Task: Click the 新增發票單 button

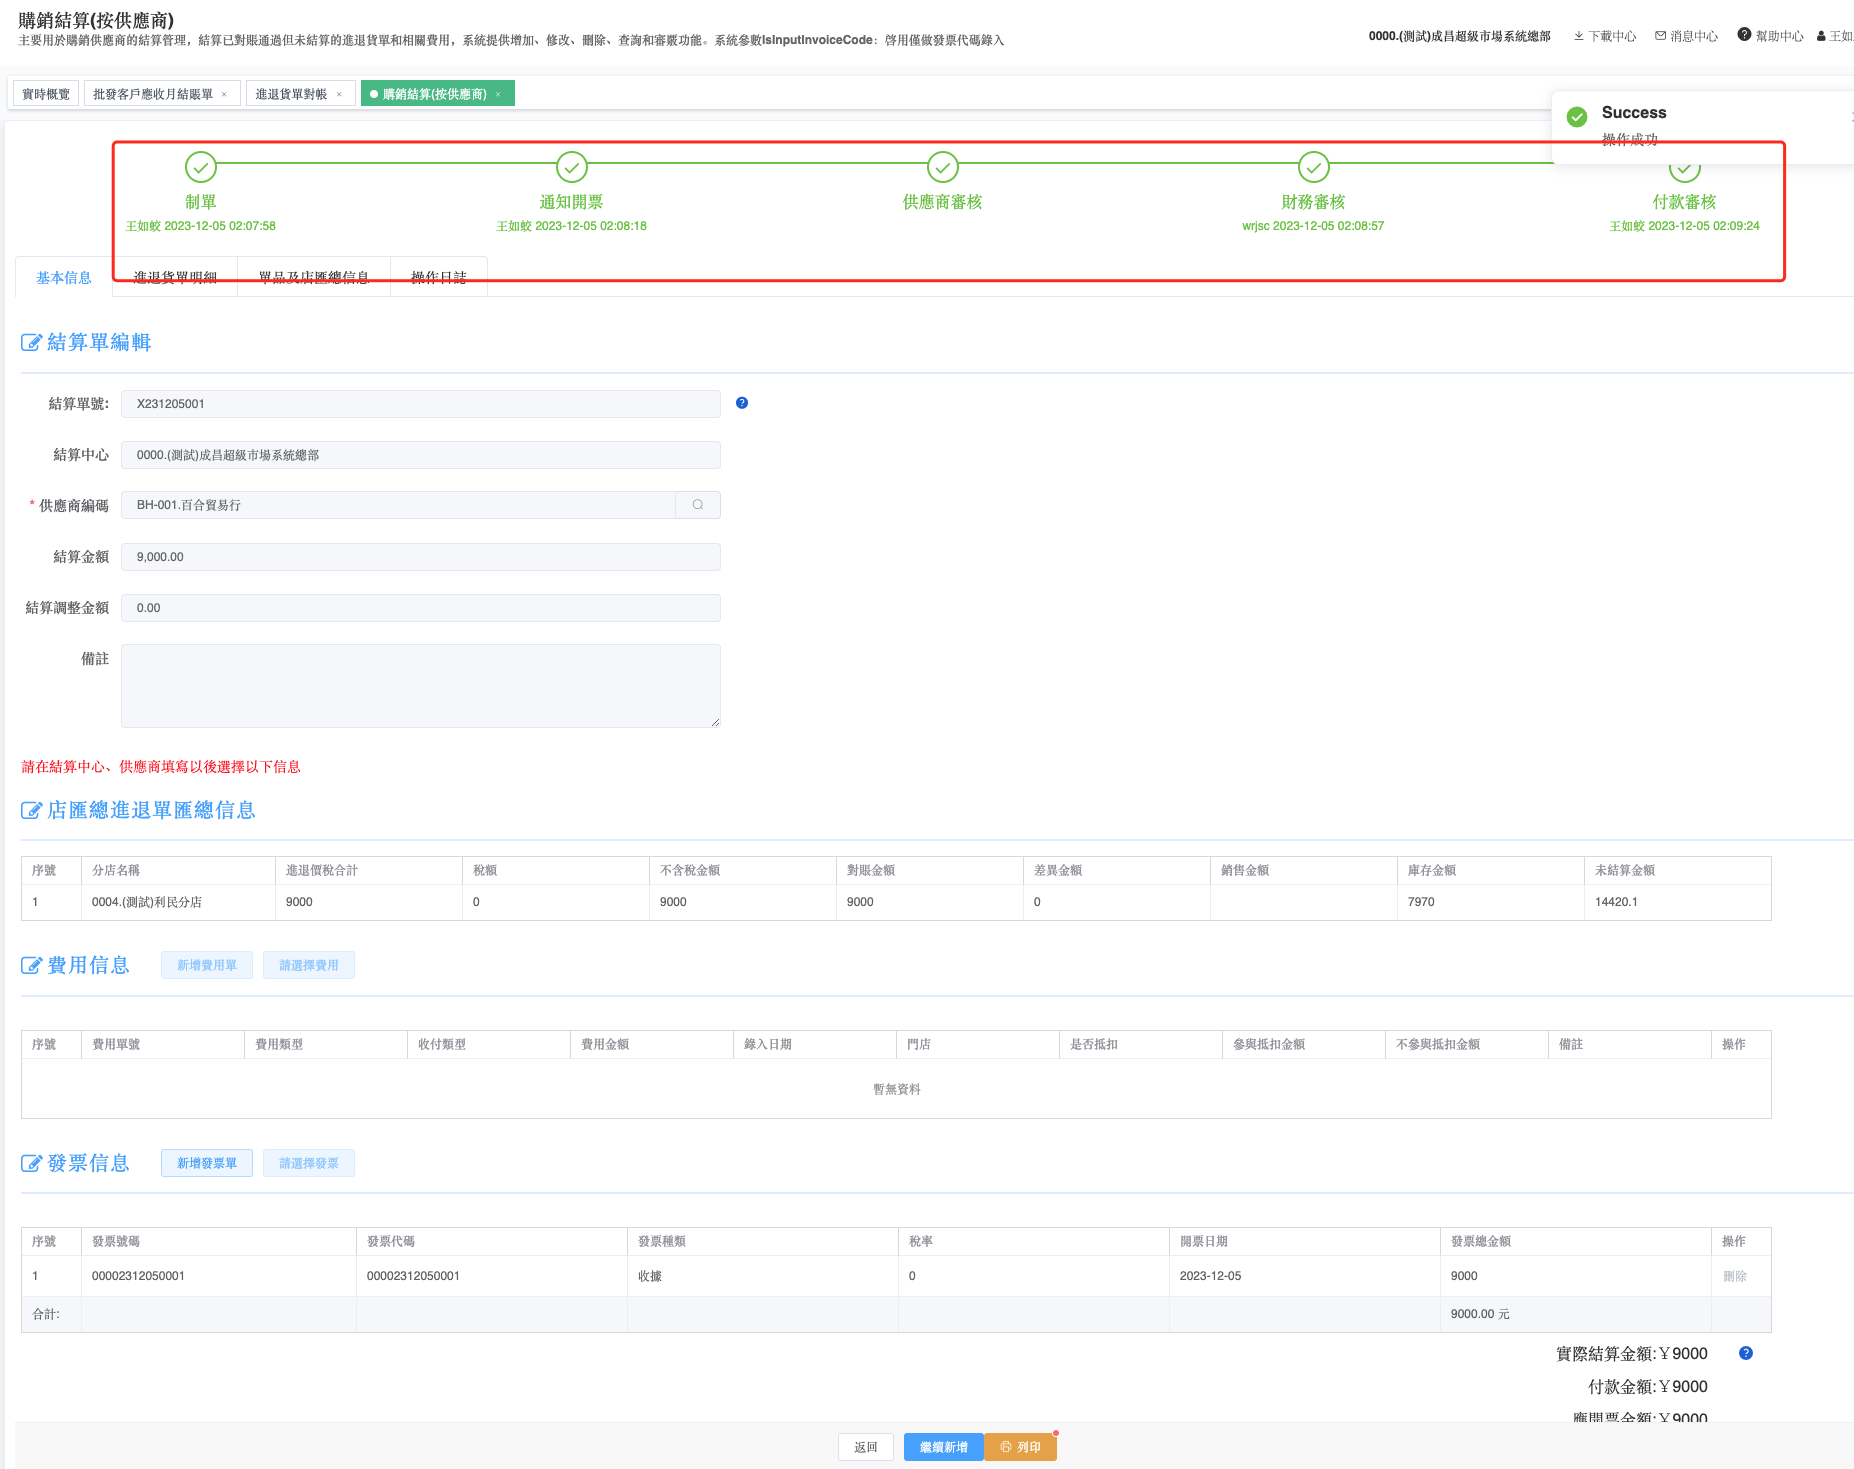Action: point(207,1163)
